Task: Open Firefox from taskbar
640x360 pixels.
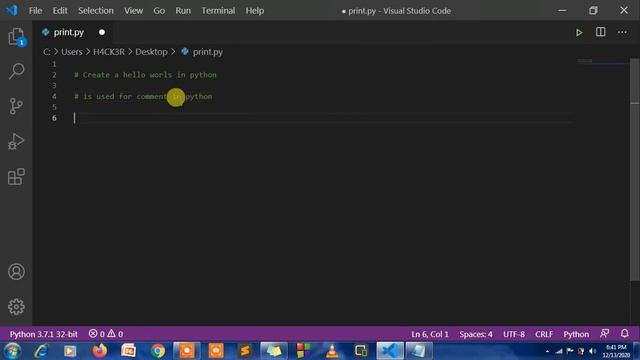Action: (99, 351)
